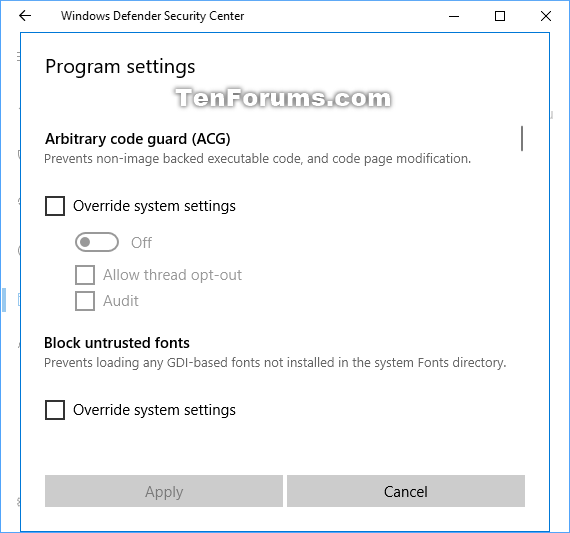570x533 pixels.
Task: Click the Program settings heading
Action: point(120,67)
